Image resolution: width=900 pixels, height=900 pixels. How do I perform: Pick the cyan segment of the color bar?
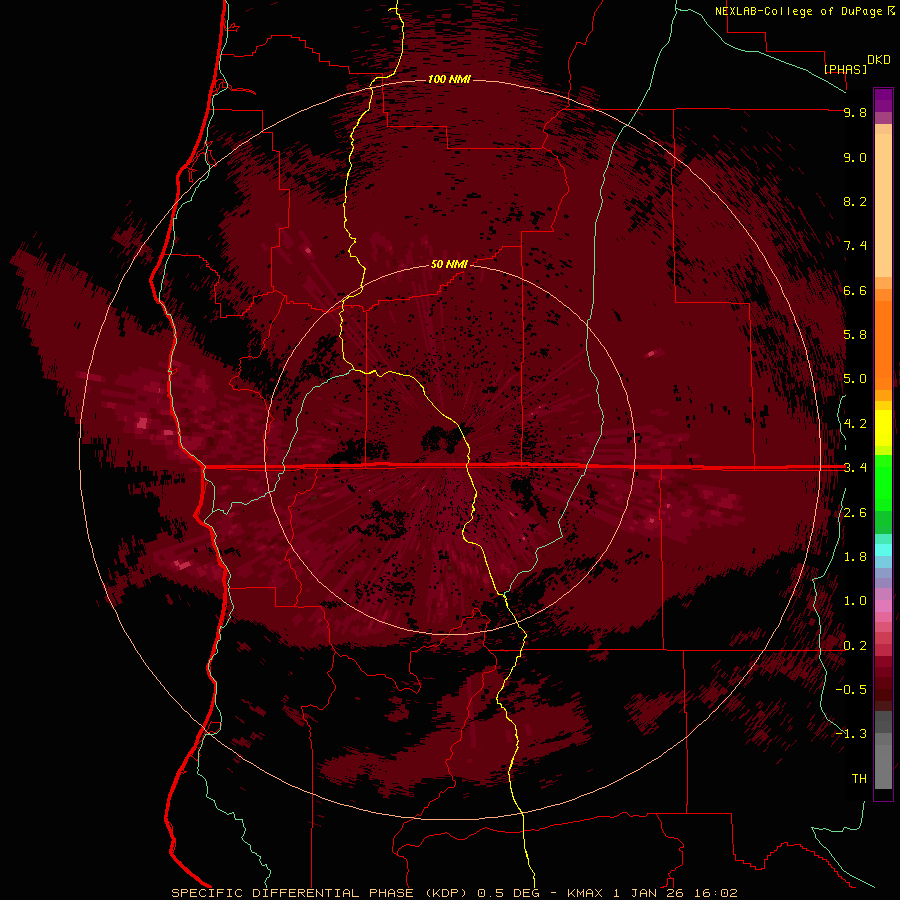(883, 550)
